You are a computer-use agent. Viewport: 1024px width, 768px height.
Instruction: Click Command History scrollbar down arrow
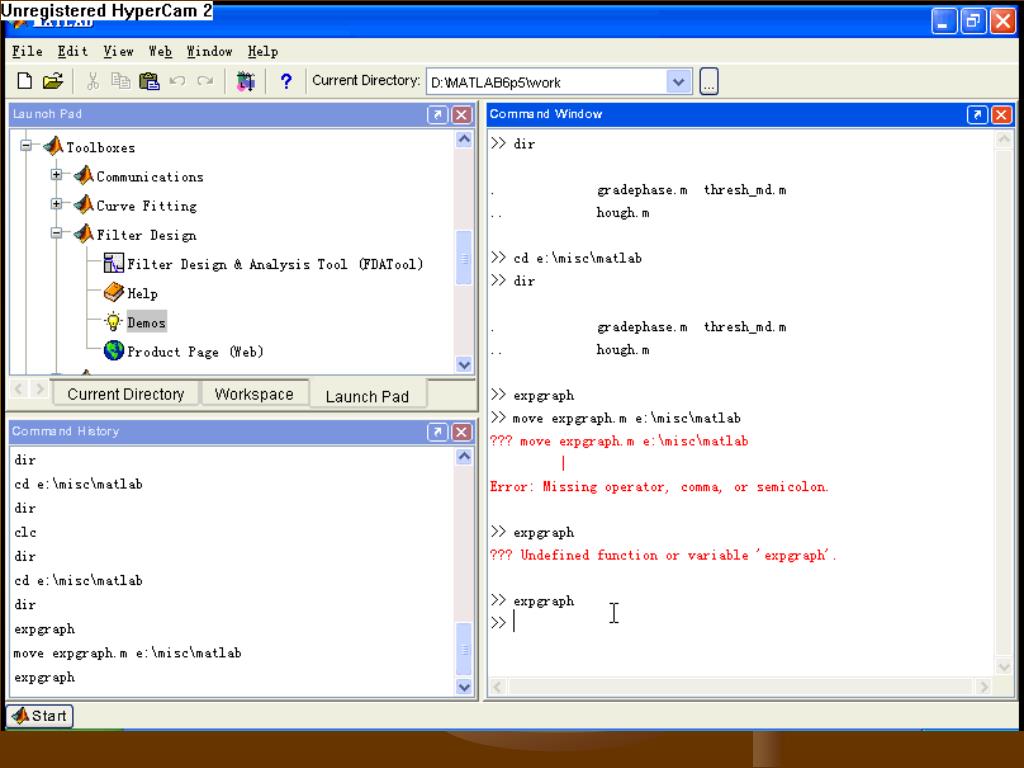(x=464, y=686)
